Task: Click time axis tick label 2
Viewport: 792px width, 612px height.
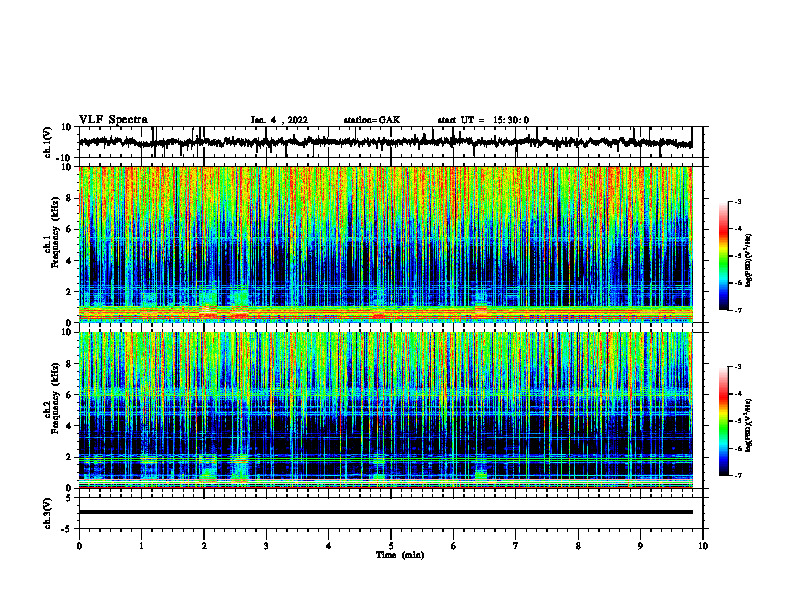Action: click(204, 546)
